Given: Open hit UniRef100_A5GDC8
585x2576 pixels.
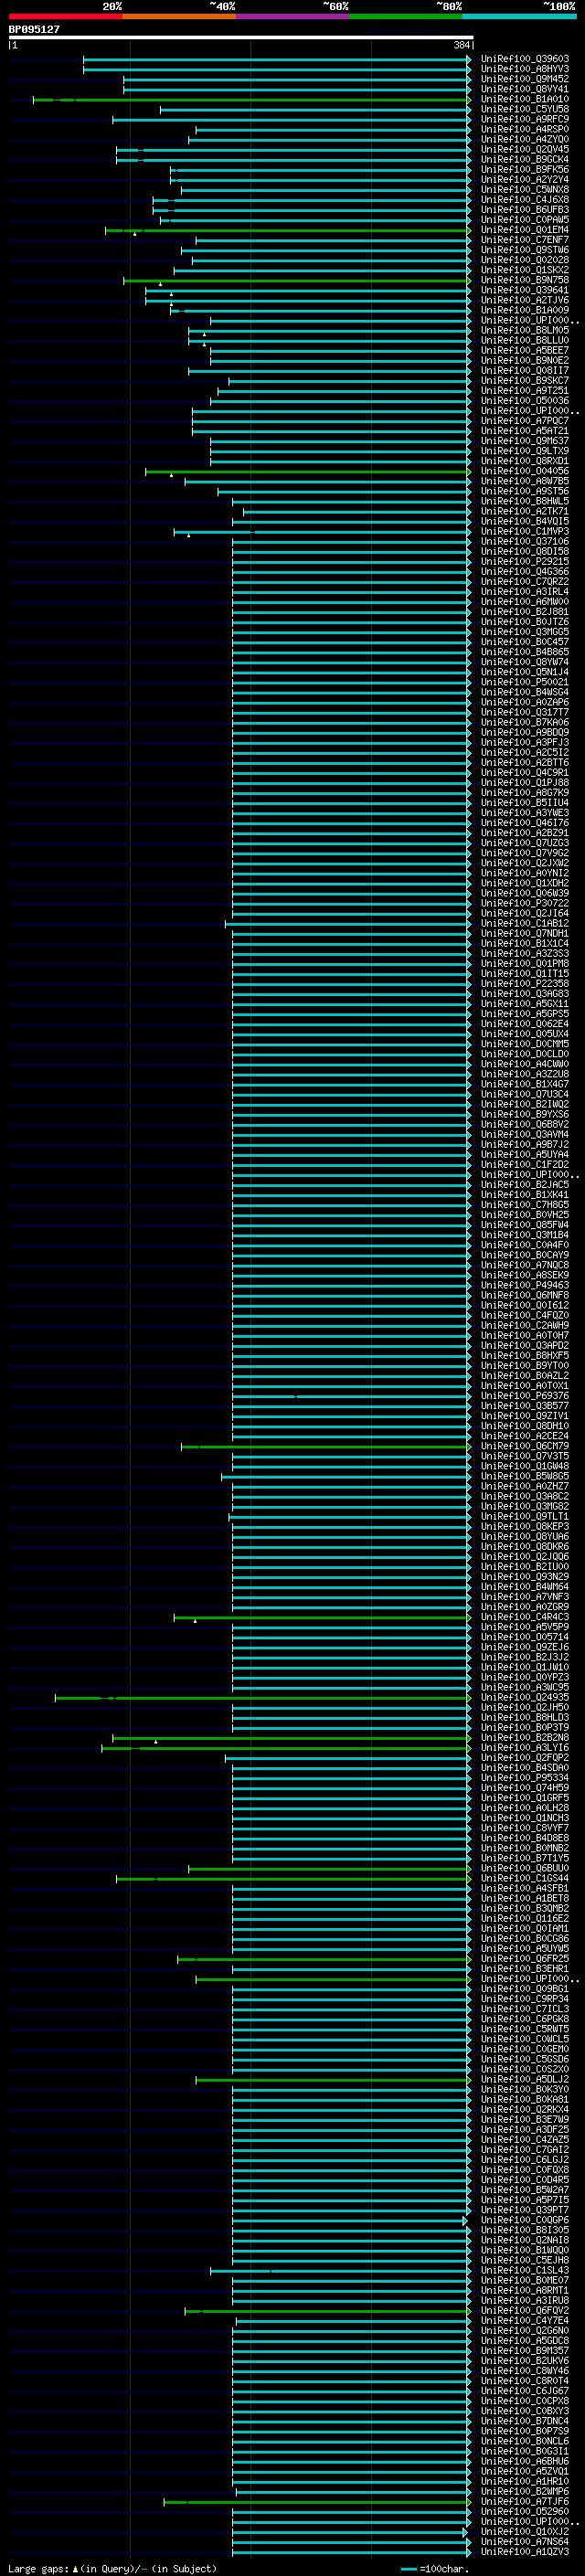Looking at the screenshot, I should [x=524, y=2340].
